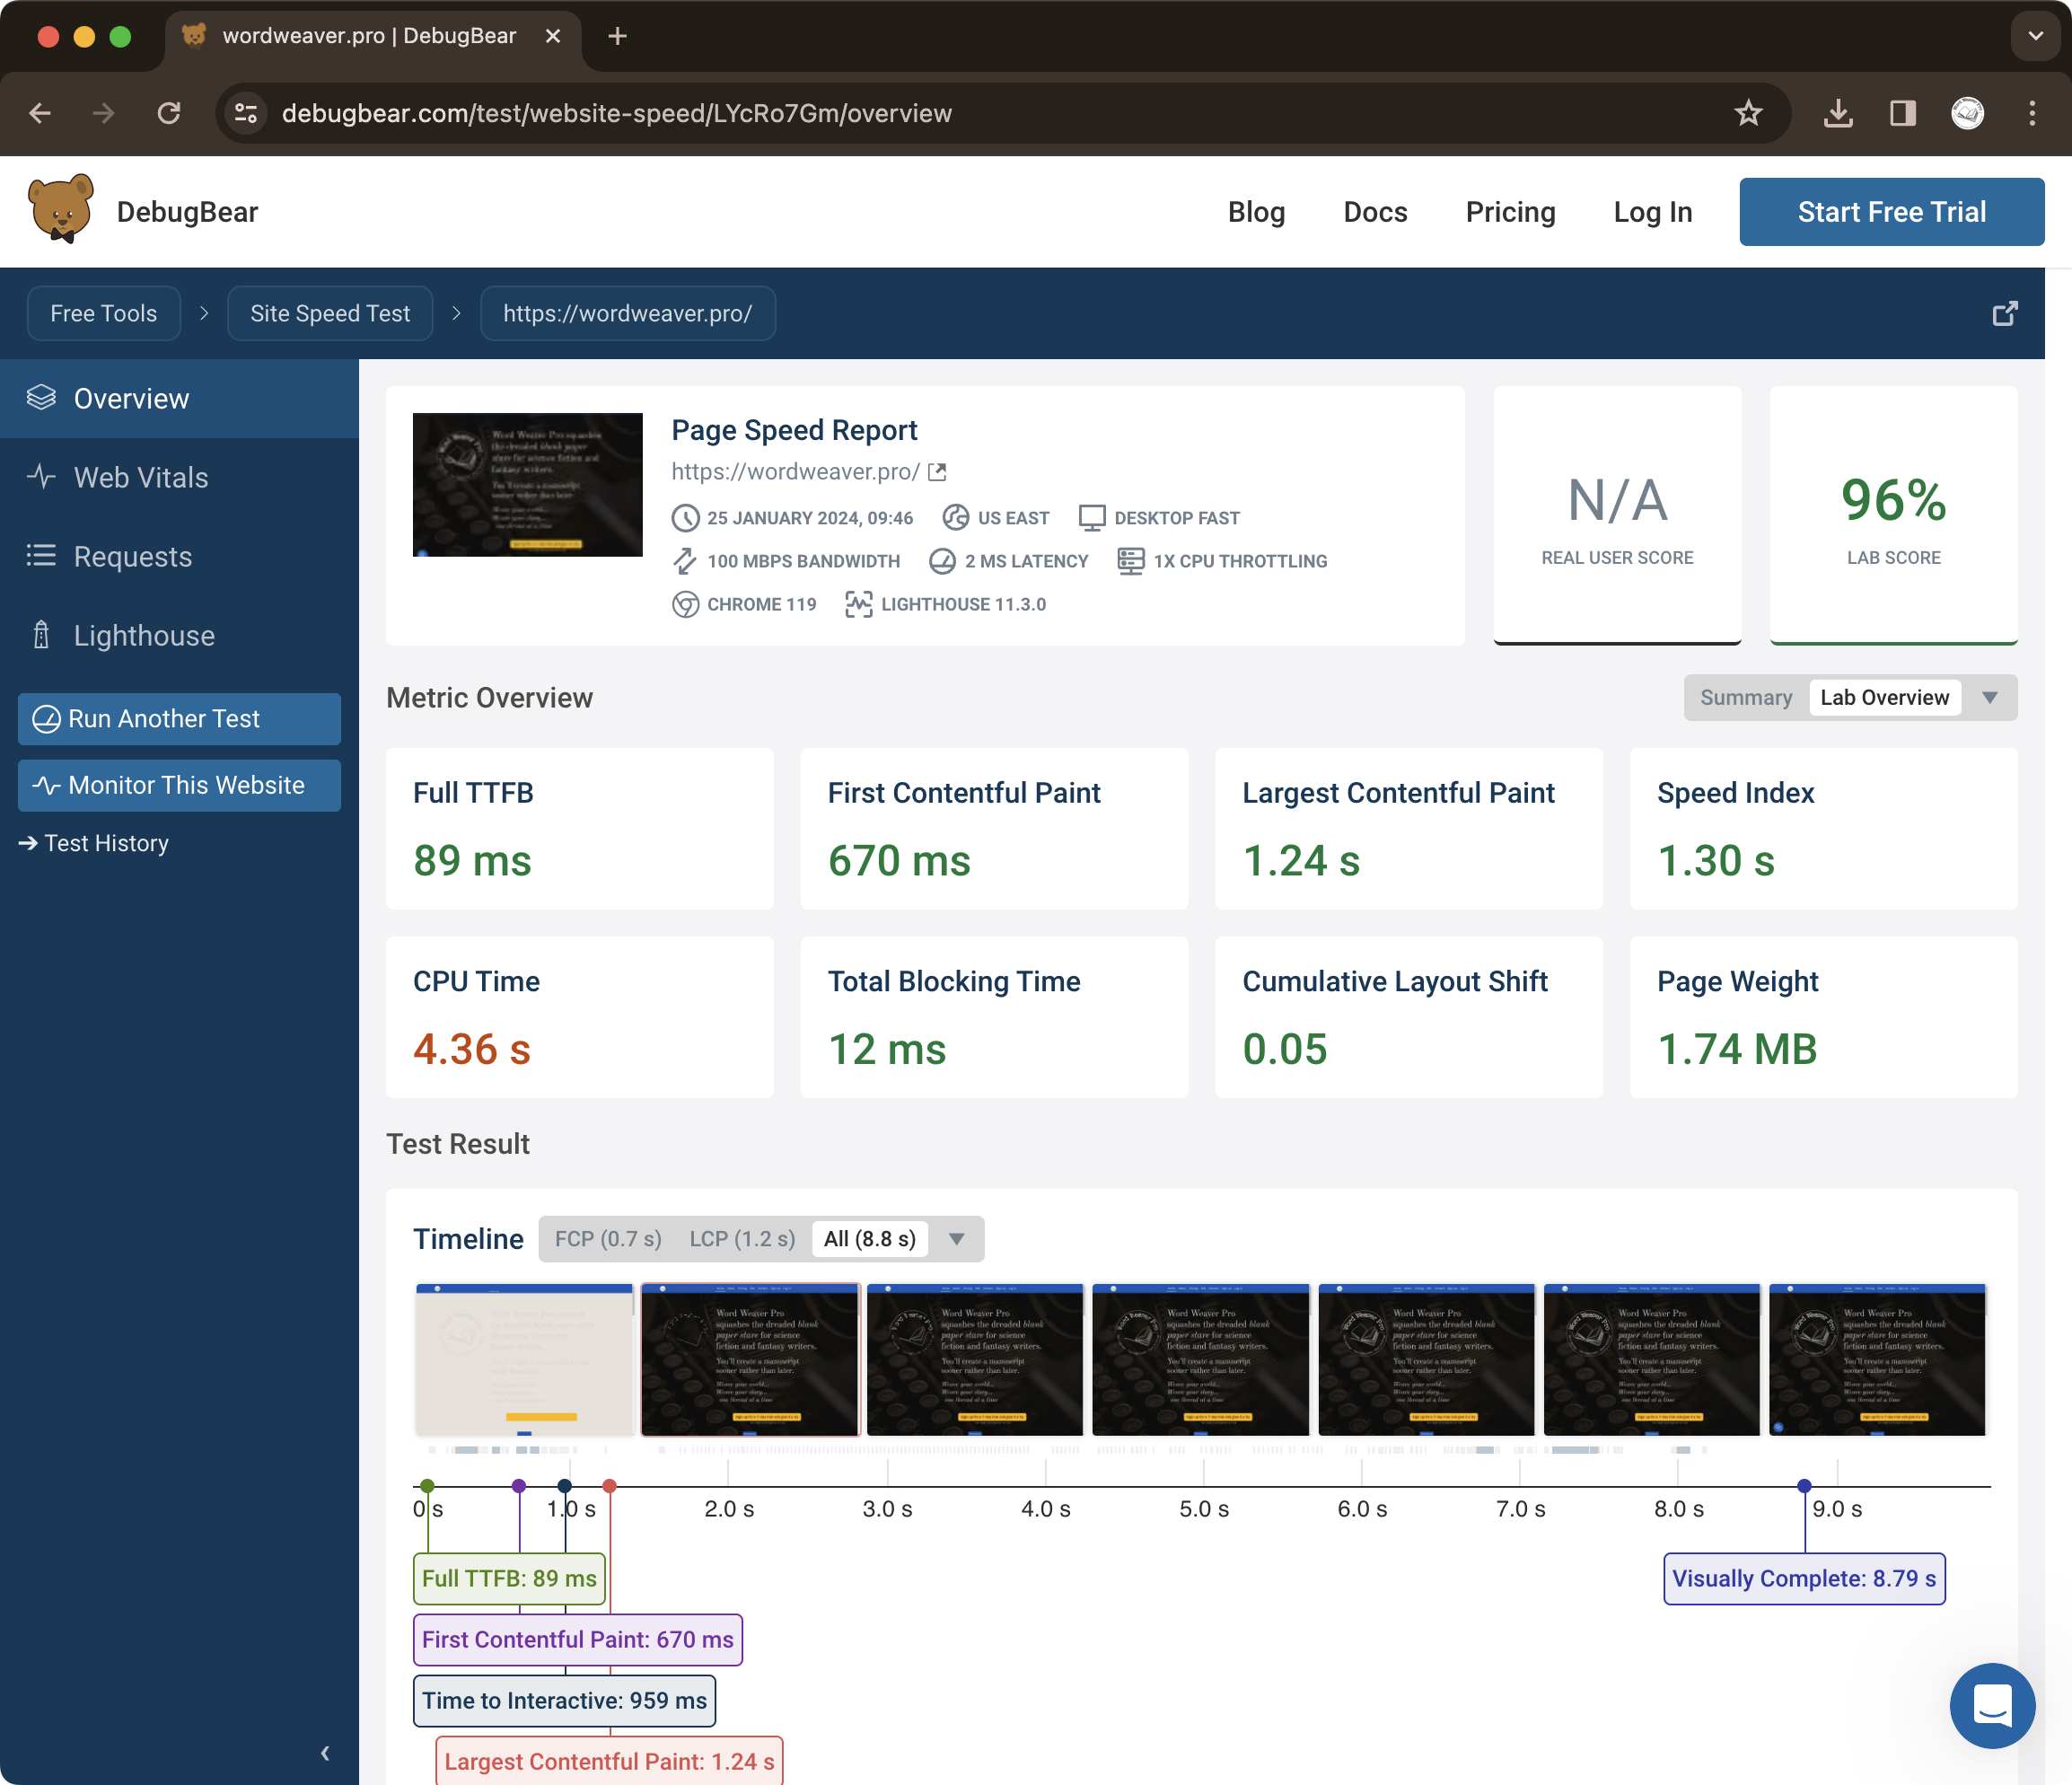
Task: Go back with browser back arrow
Action: tap(40, 113)
